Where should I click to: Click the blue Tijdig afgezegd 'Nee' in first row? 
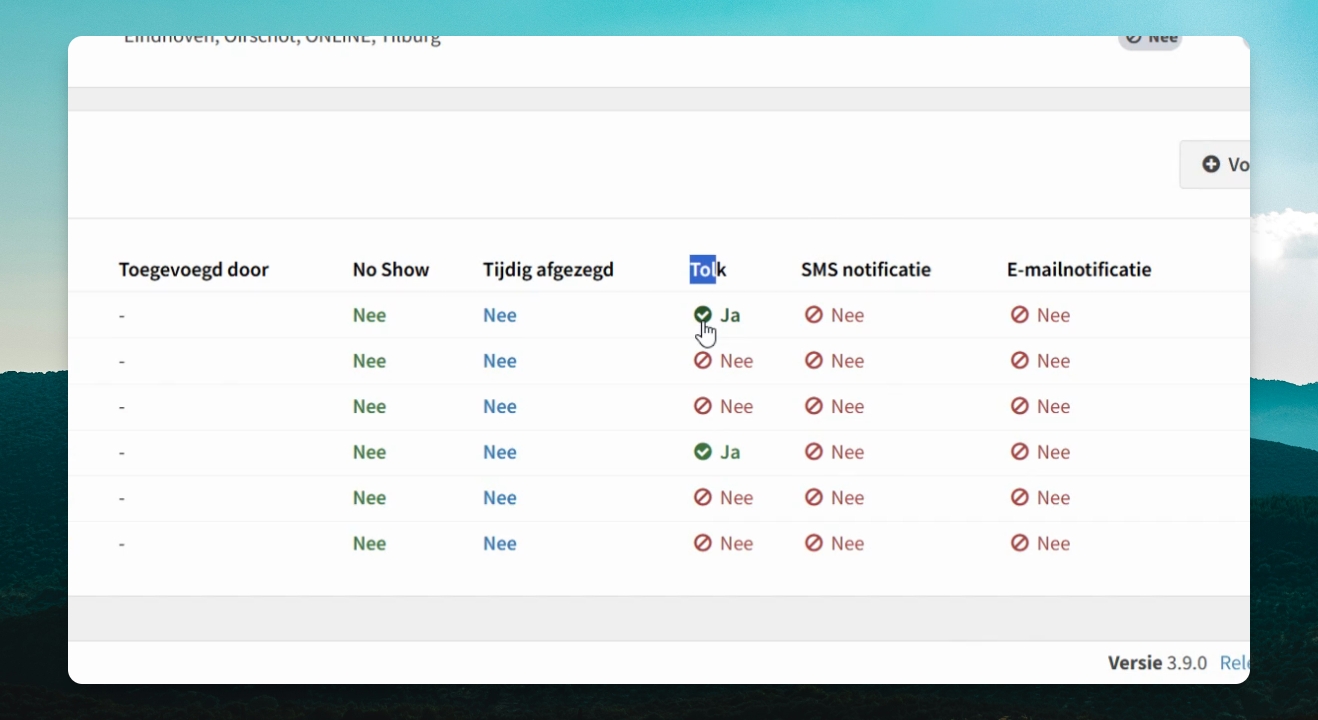(500, 315)
